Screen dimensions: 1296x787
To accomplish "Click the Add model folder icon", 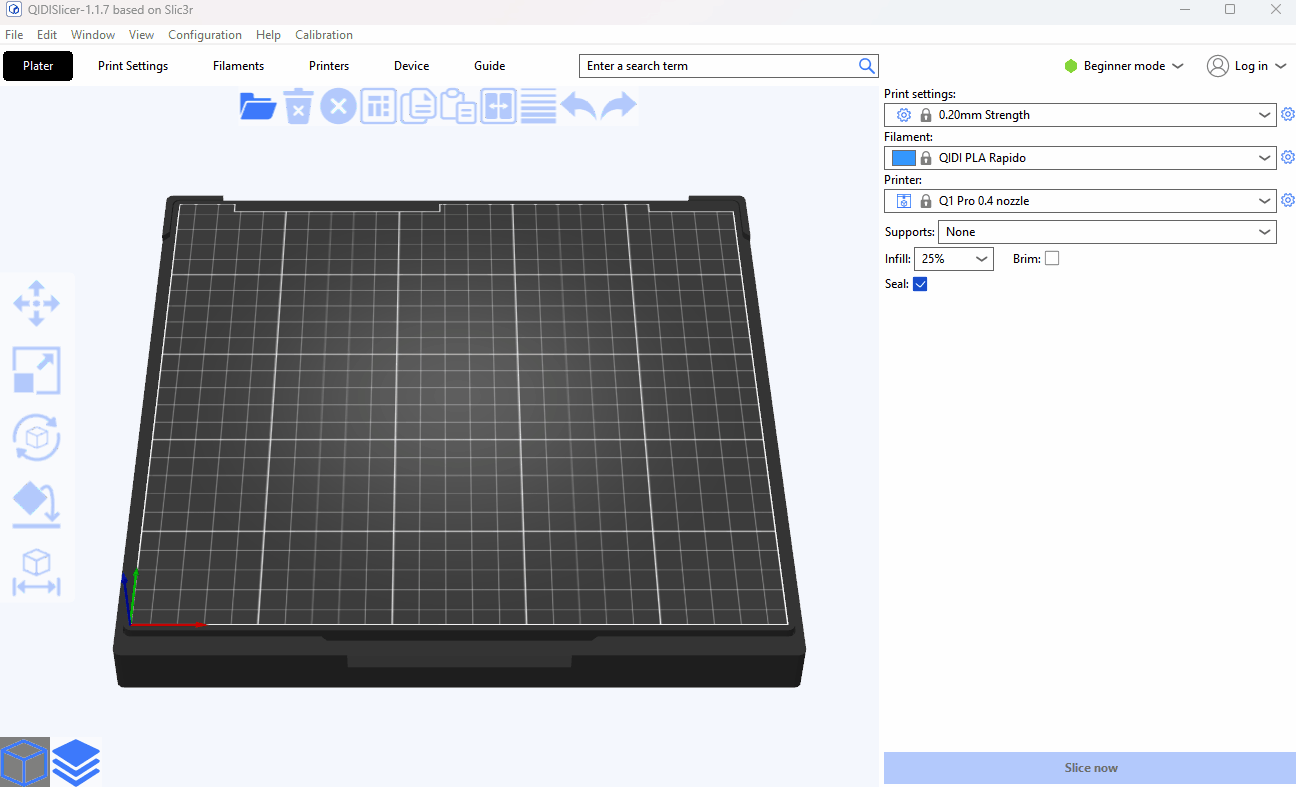I will (x=258, y=106).
